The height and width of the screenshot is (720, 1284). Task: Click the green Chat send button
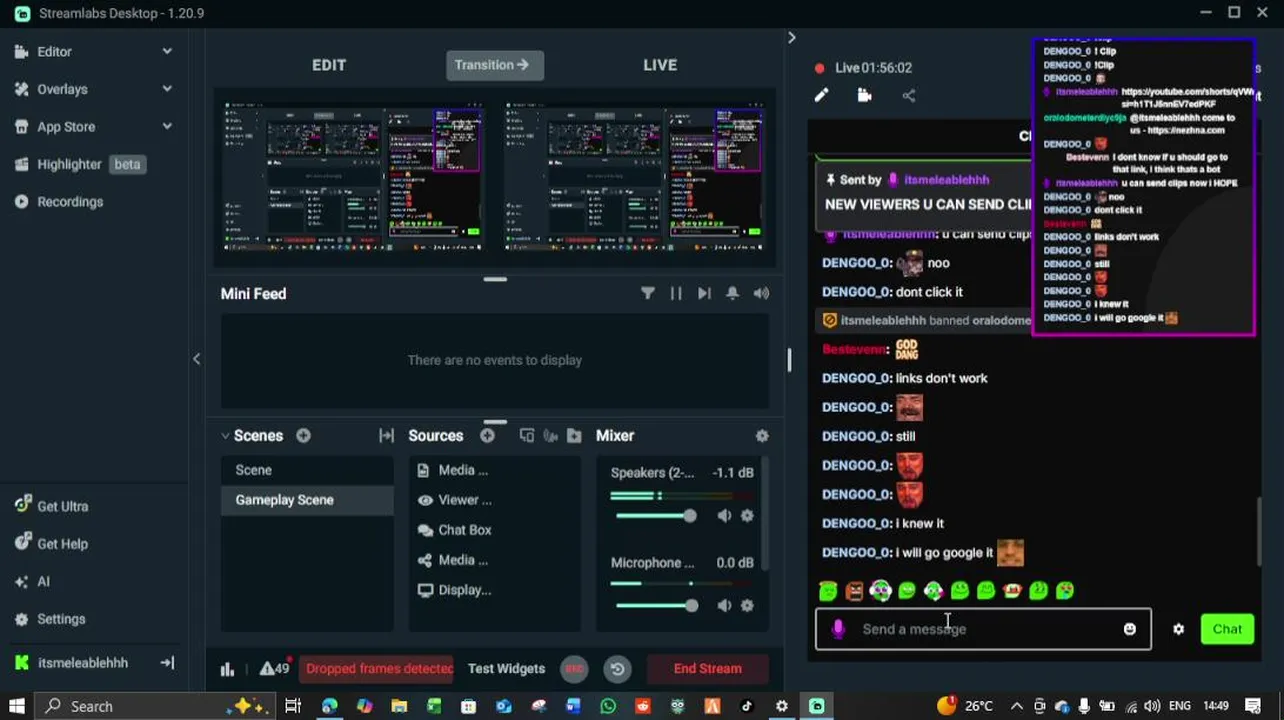point(1227,629)
